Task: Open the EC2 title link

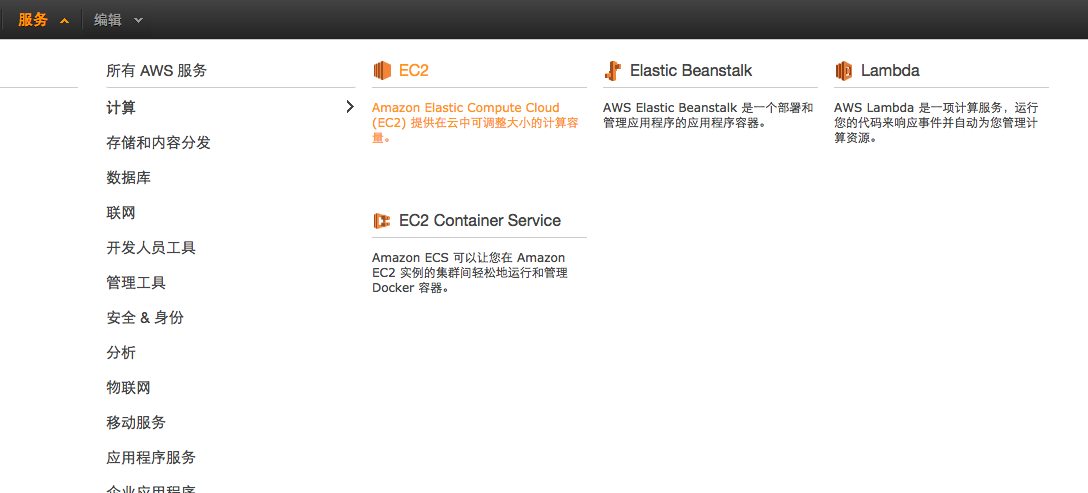Action: pos(414,71)
